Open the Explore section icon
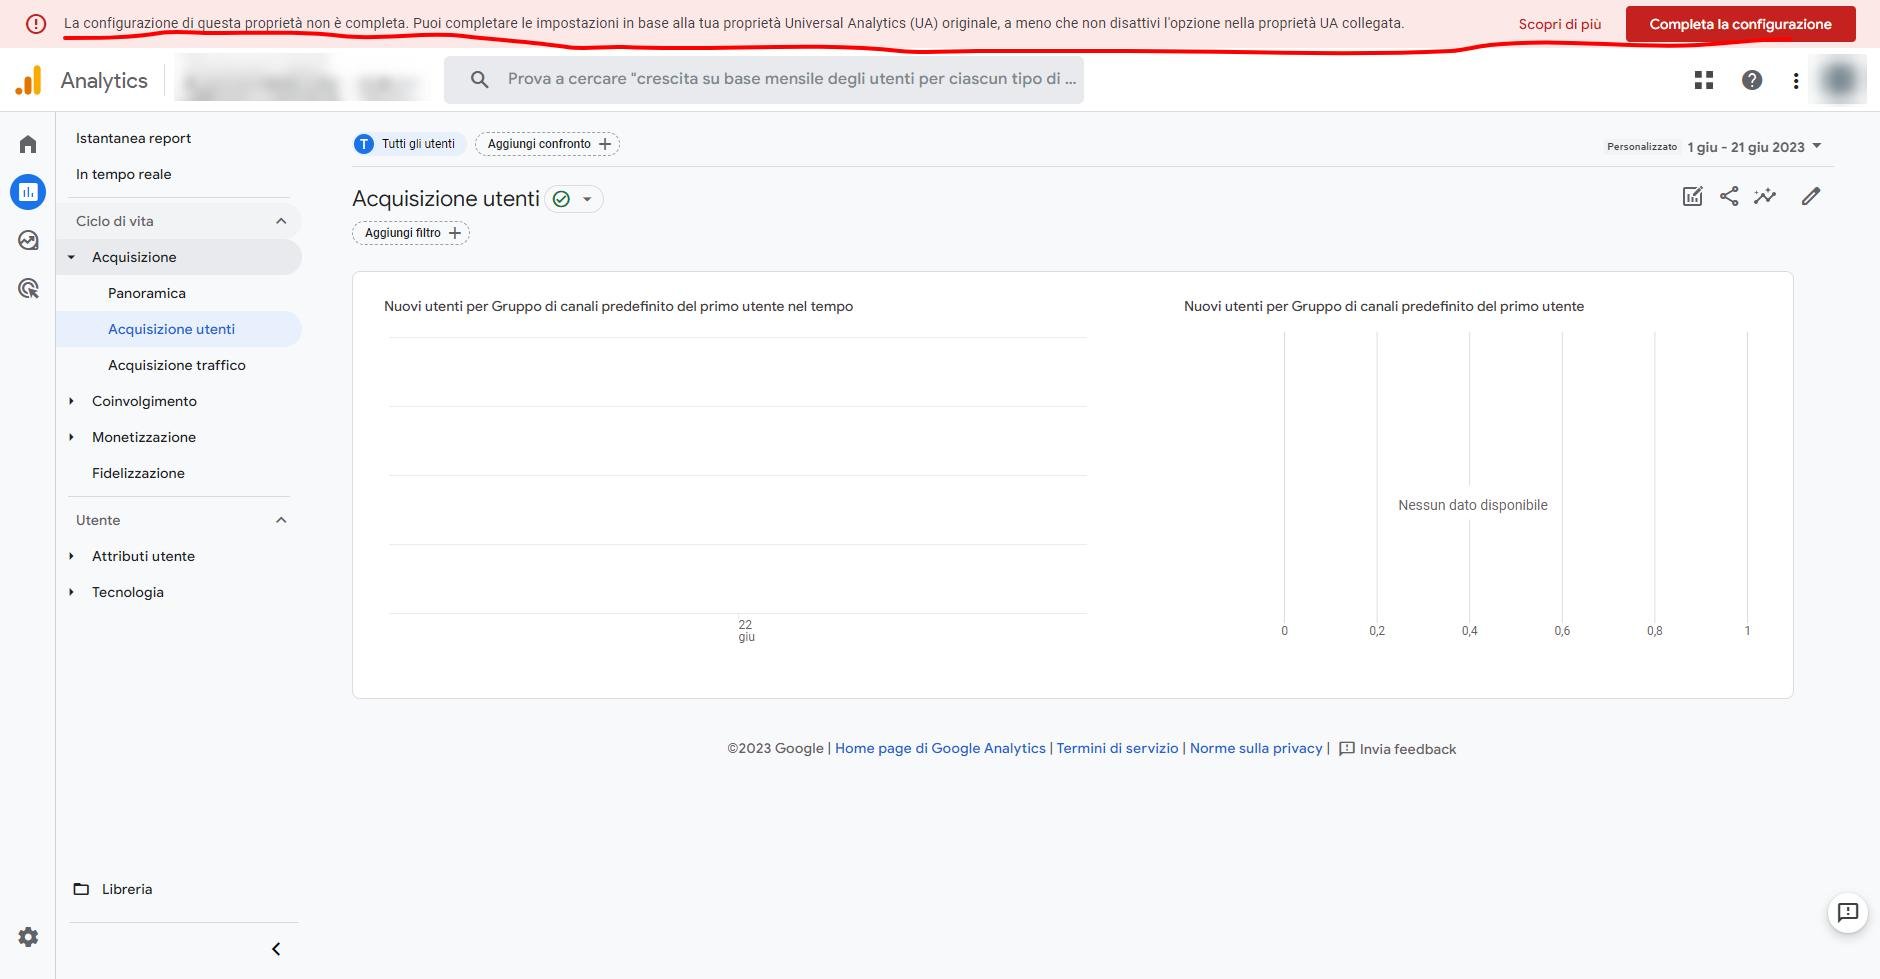The image size is (1880, 979). click(27, 240)
